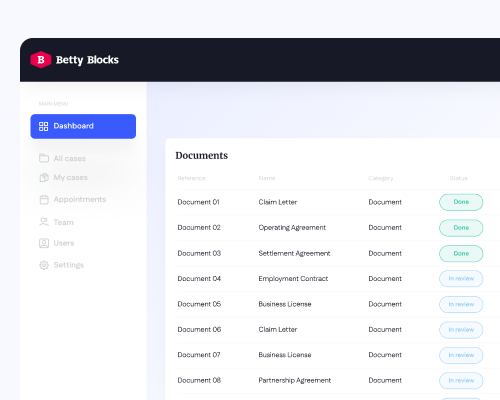Viewport: 500px width, 400px height.
Task: Click the Team people icon
Action: [x=44, y=222]
